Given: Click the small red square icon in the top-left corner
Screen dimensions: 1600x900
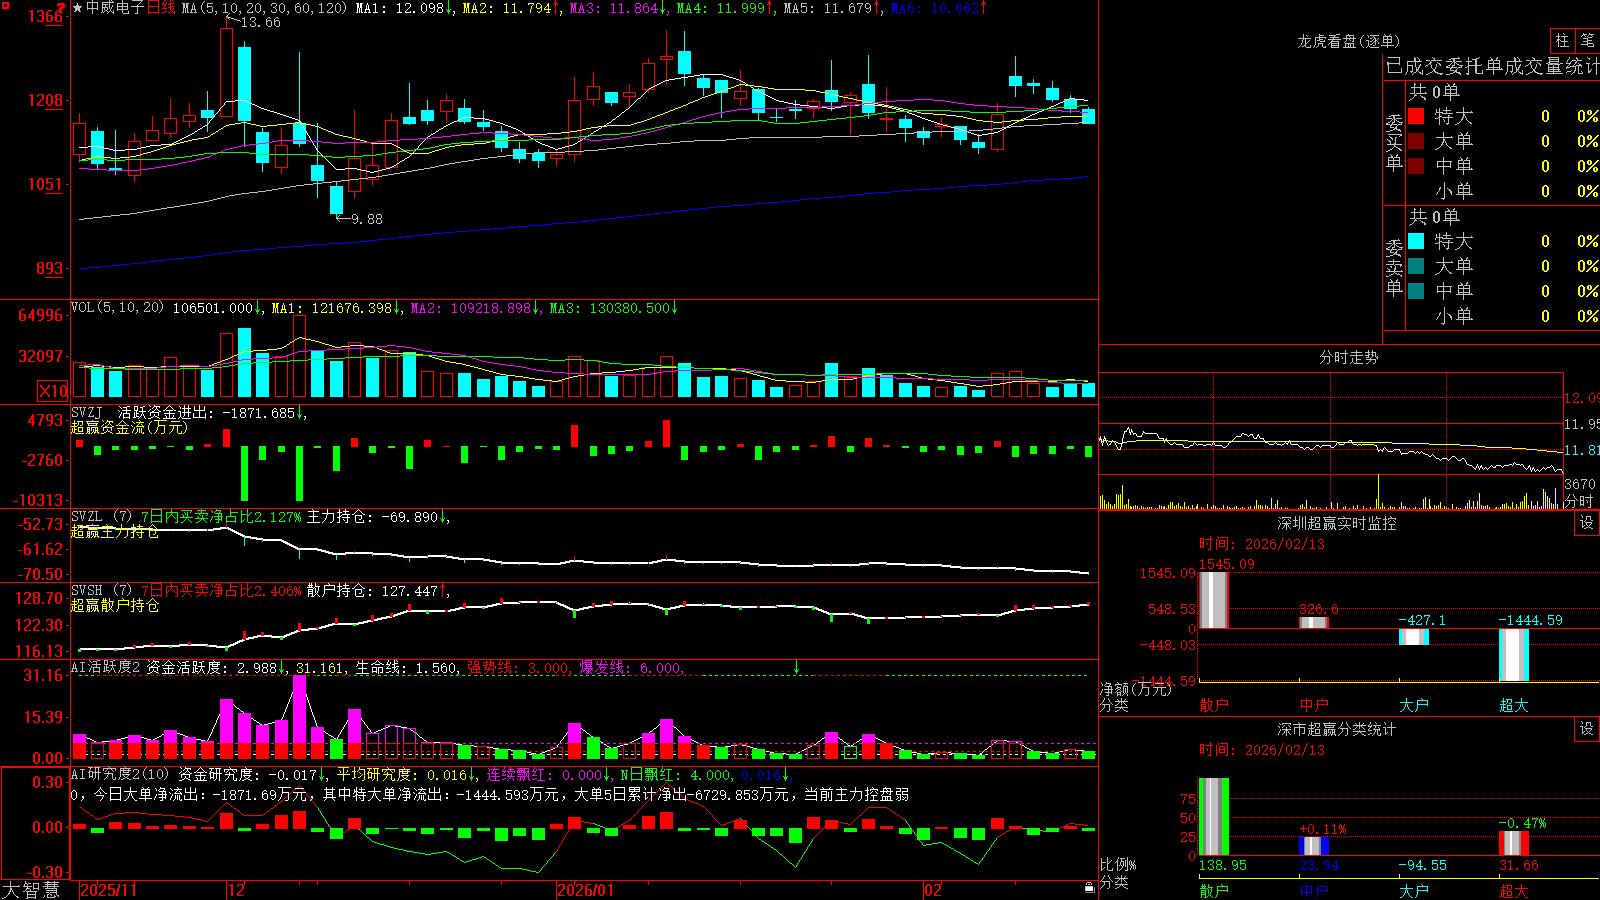Looking at the screenshot, I should (5, 5).
